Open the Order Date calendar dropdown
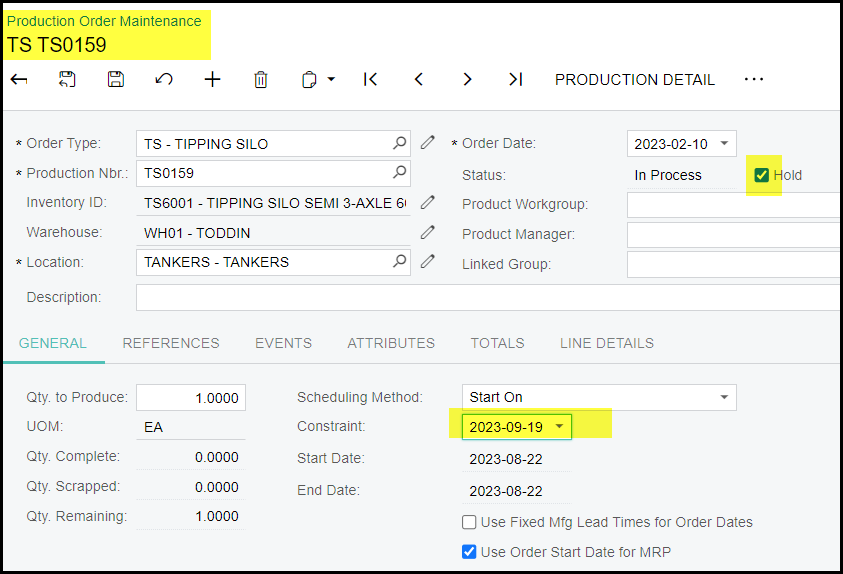The image size is (843, 574). click(724, 144)
